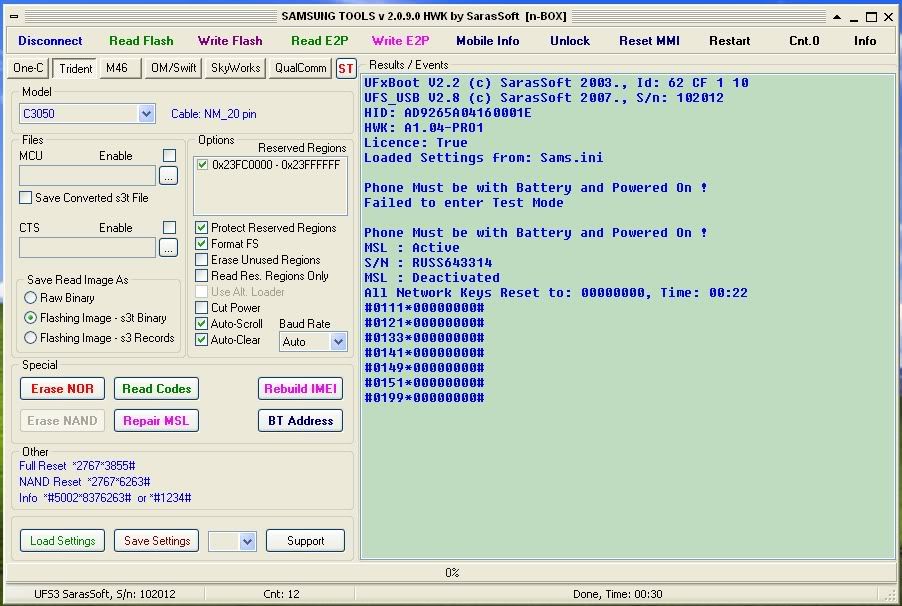Click the #0111*00000000# code line
902x606 pixels.
pos(424,308)
